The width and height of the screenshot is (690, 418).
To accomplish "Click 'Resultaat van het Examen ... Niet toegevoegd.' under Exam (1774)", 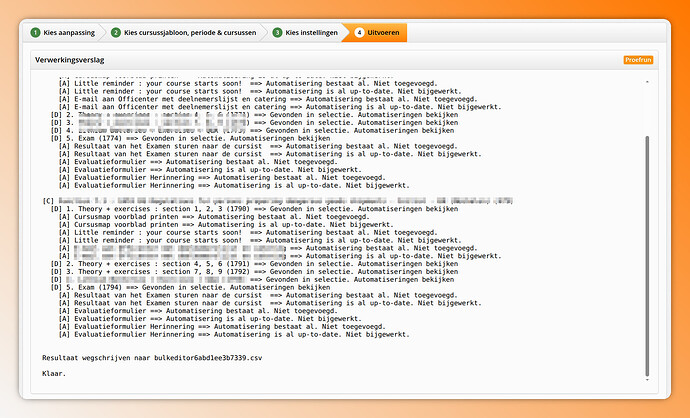I will (258, 146).
